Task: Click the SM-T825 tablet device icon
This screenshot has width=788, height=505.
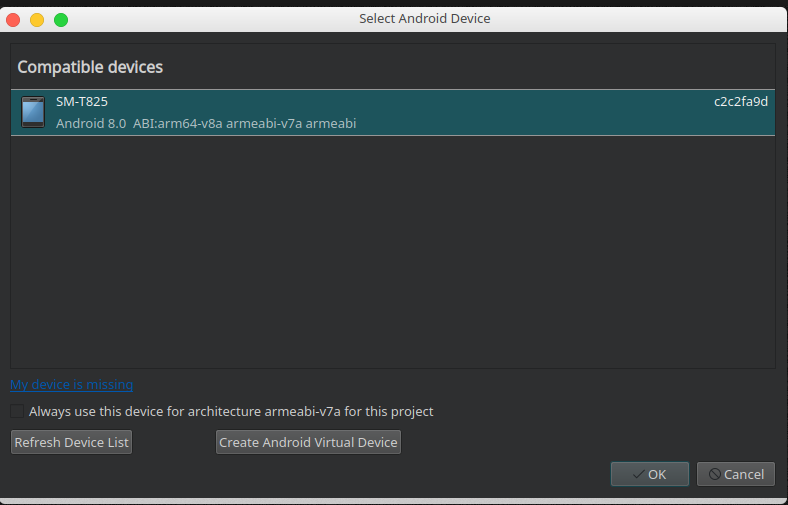Action: click(33, 112)
